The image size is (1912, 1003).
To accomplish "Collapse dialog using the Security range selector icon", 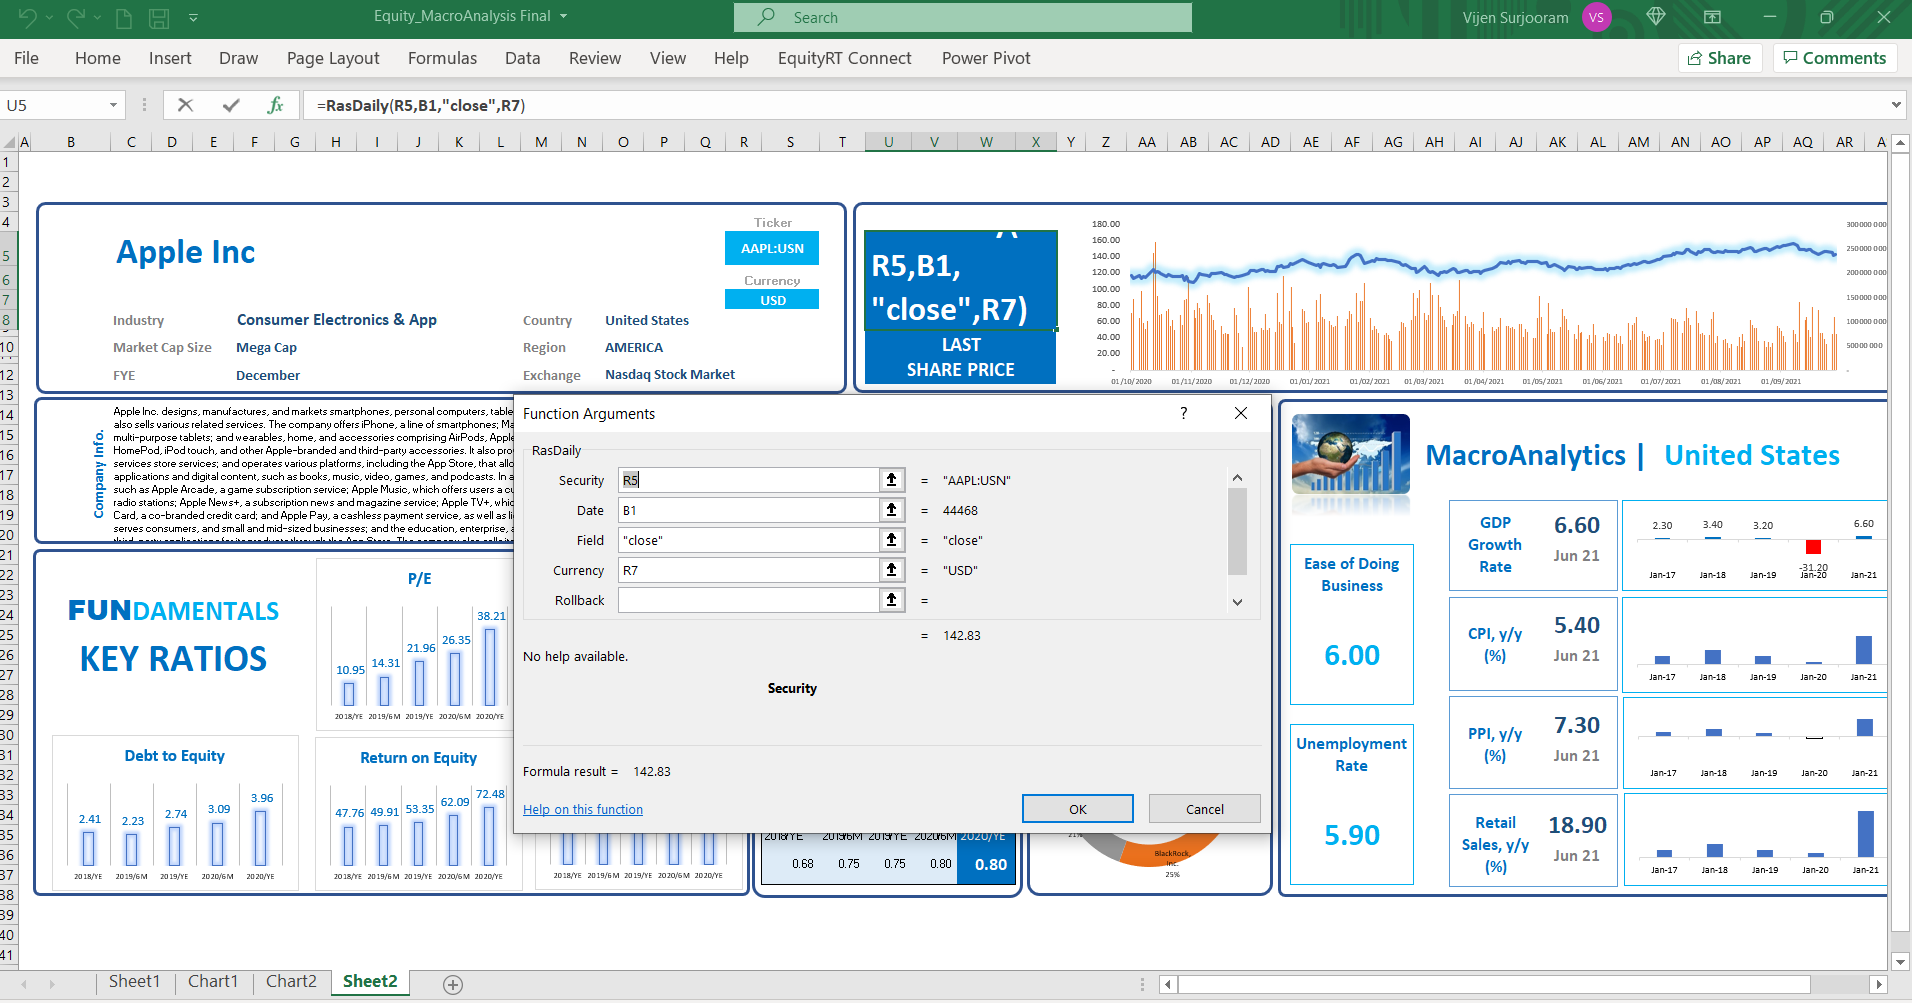I will [892, 480].
